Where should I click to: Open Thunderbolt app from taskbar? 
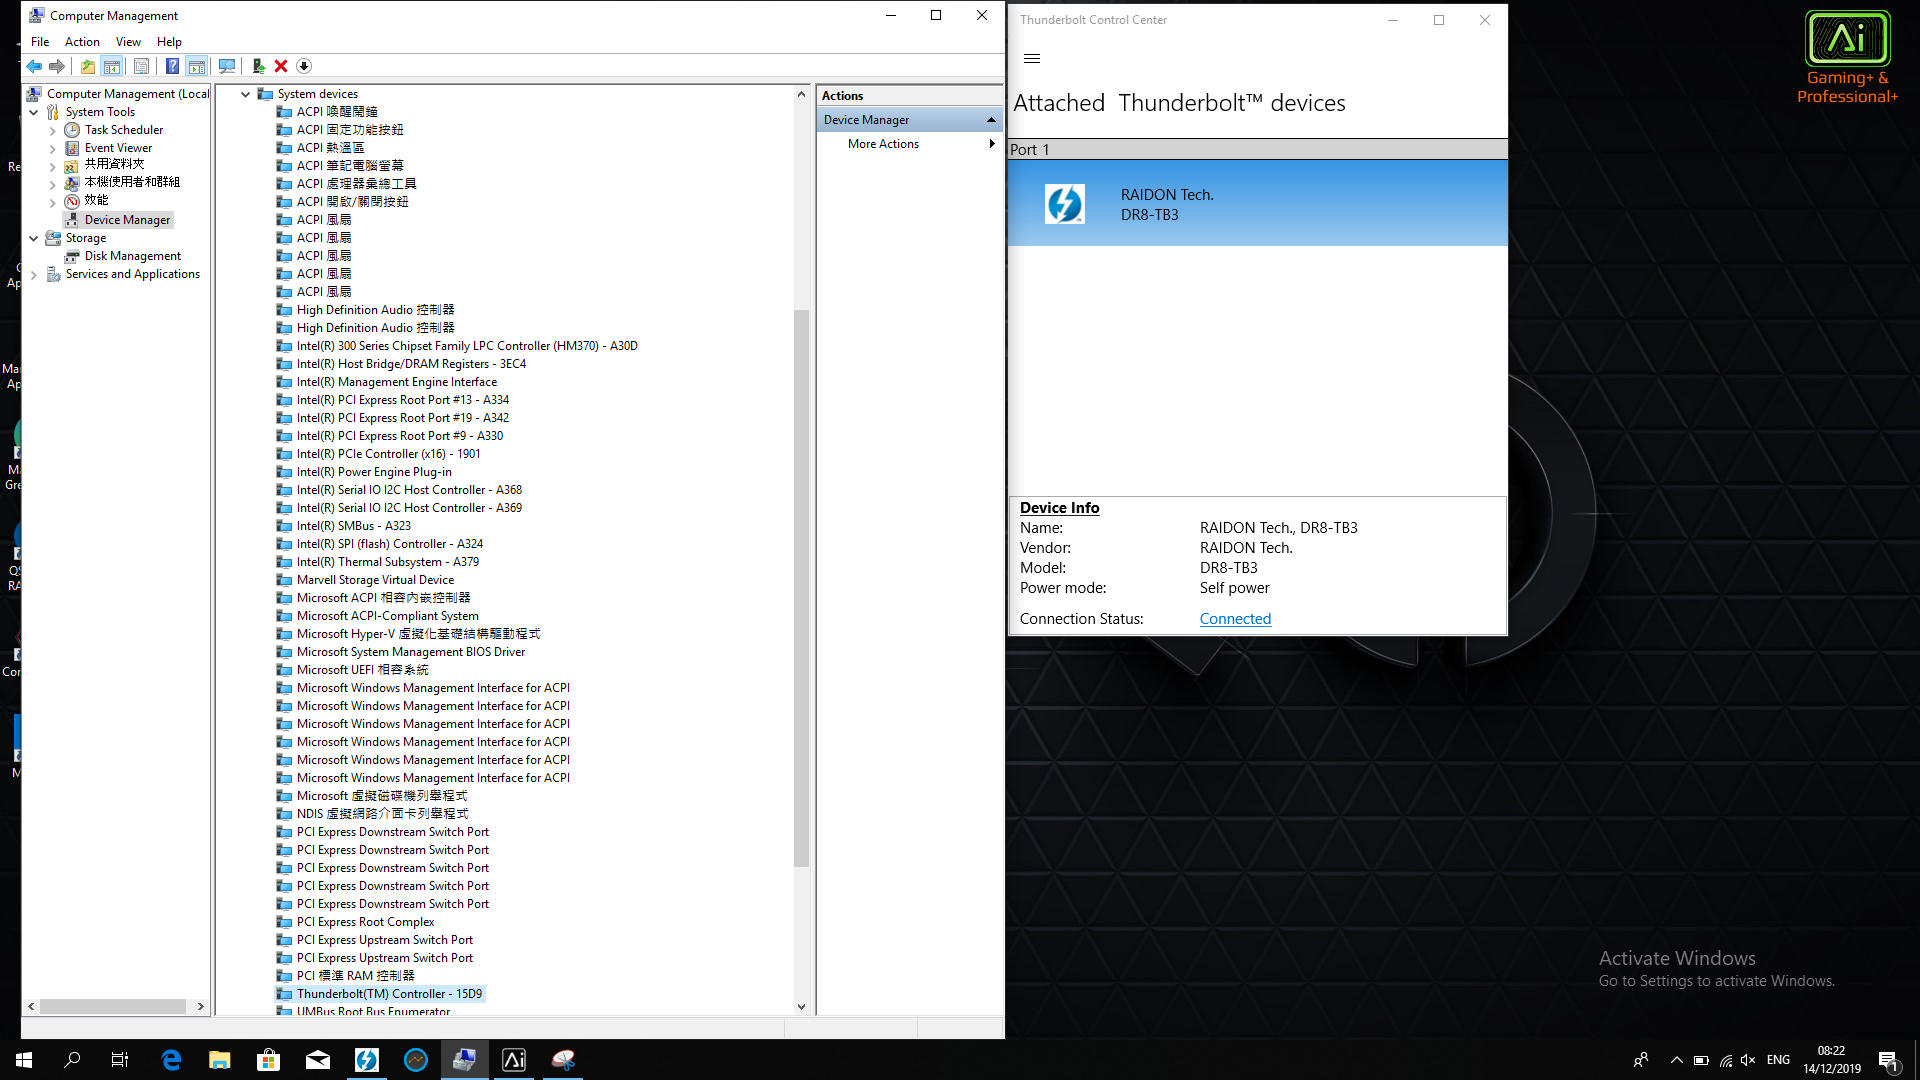[x=367, y=1060]
